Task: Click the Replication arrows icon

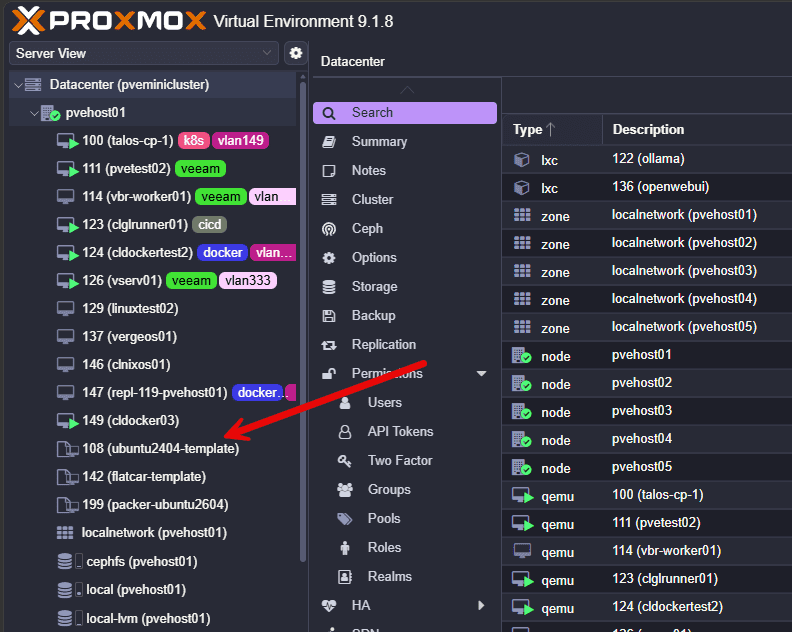Action: 329,345
